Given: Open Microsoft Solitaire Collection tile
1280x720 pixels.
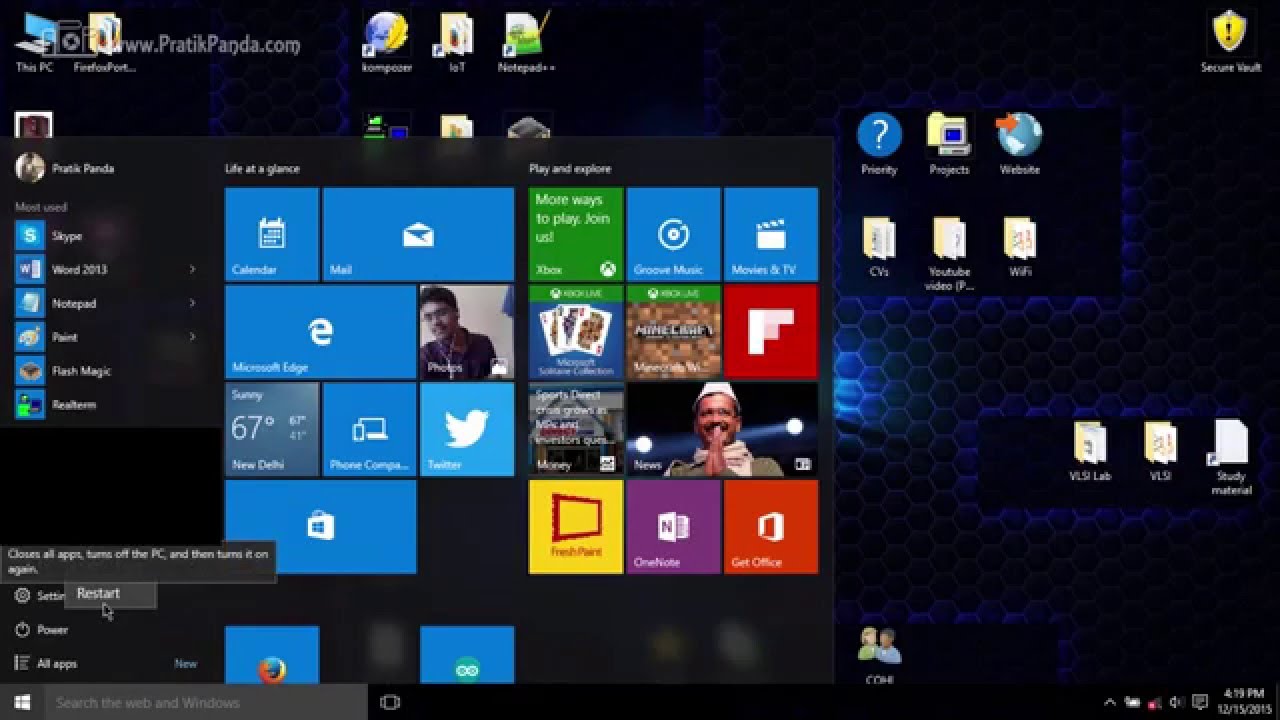Looking at the screenshot, I should (x=576, y=331).
